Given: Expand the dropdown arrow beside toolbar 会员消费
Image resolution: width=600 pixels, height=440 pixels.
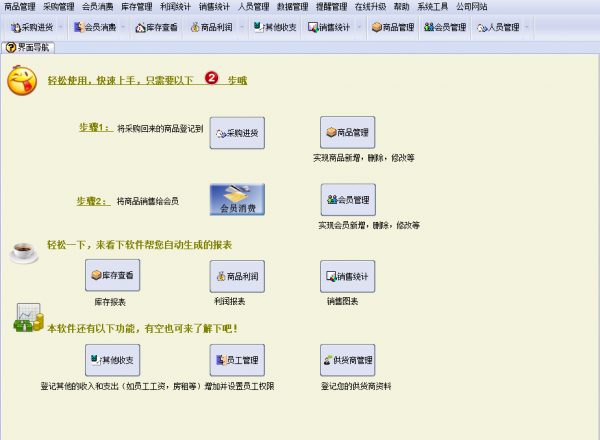Looking at the screenshot, I should pyautogui.click(x=123, y=27).
